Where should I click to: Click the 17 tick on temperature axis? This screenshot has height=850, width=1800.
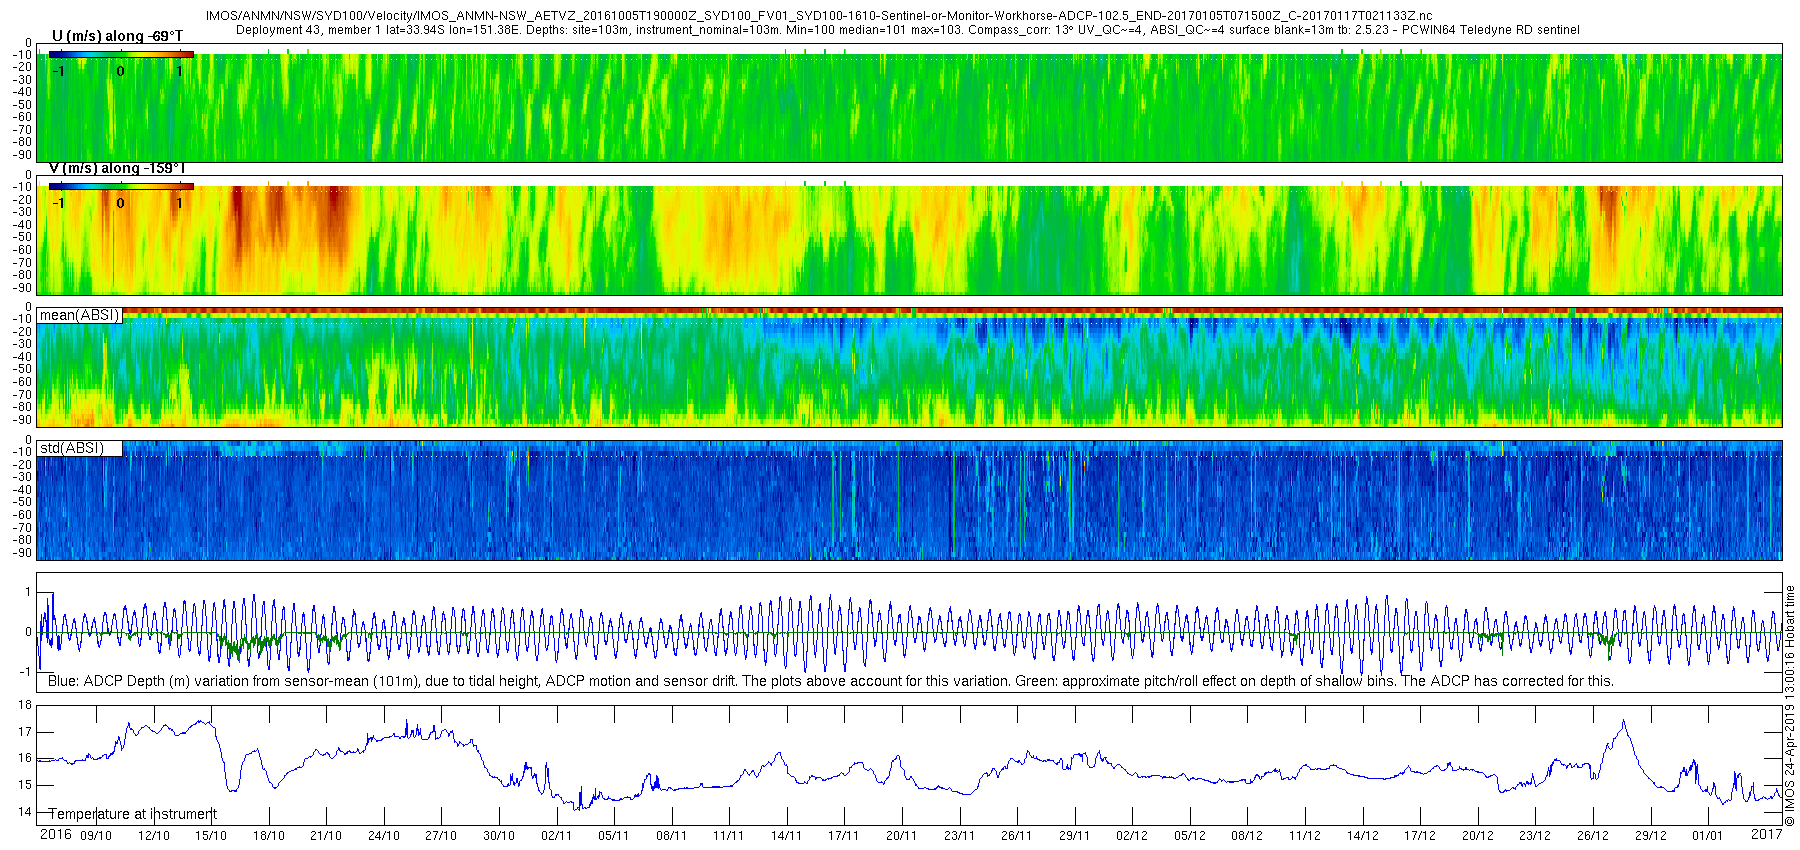click(25, 732)
